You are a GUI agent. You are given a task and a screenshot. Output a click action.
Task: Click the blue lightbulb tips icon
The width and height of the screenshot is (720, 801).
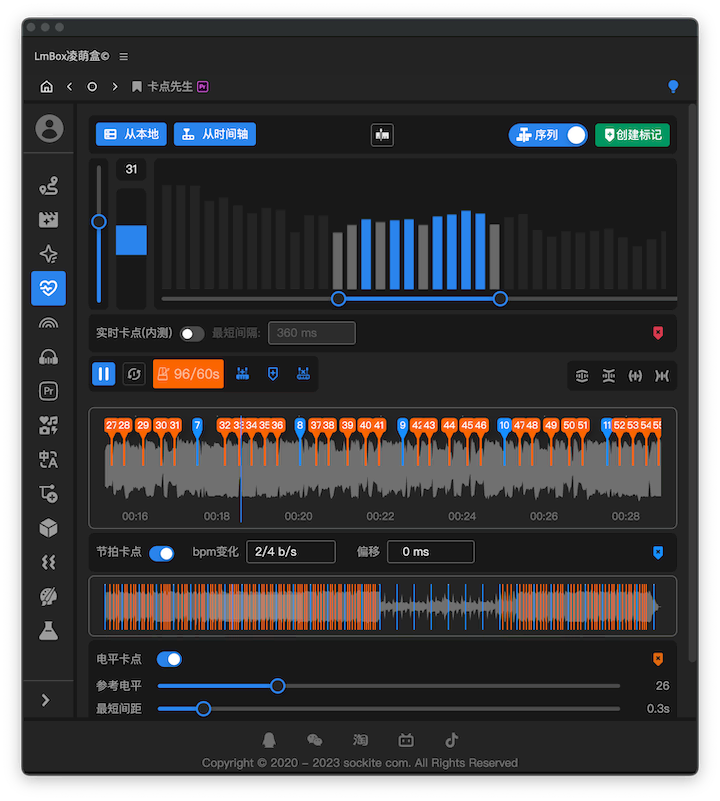click(673, 86)
